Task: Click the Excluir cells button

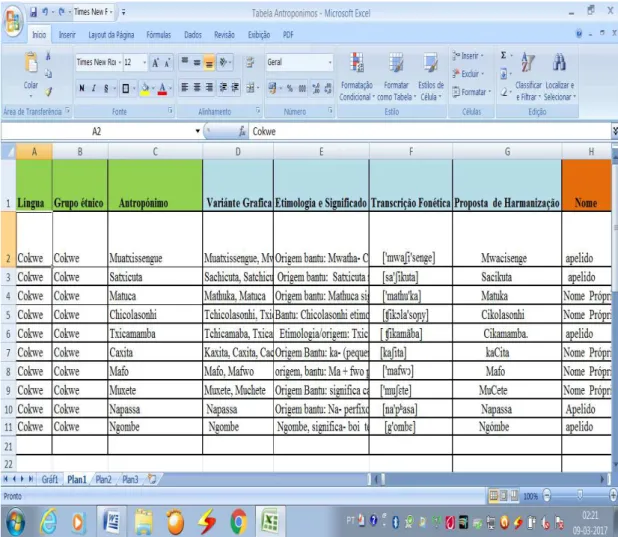Action: [468, 74]
